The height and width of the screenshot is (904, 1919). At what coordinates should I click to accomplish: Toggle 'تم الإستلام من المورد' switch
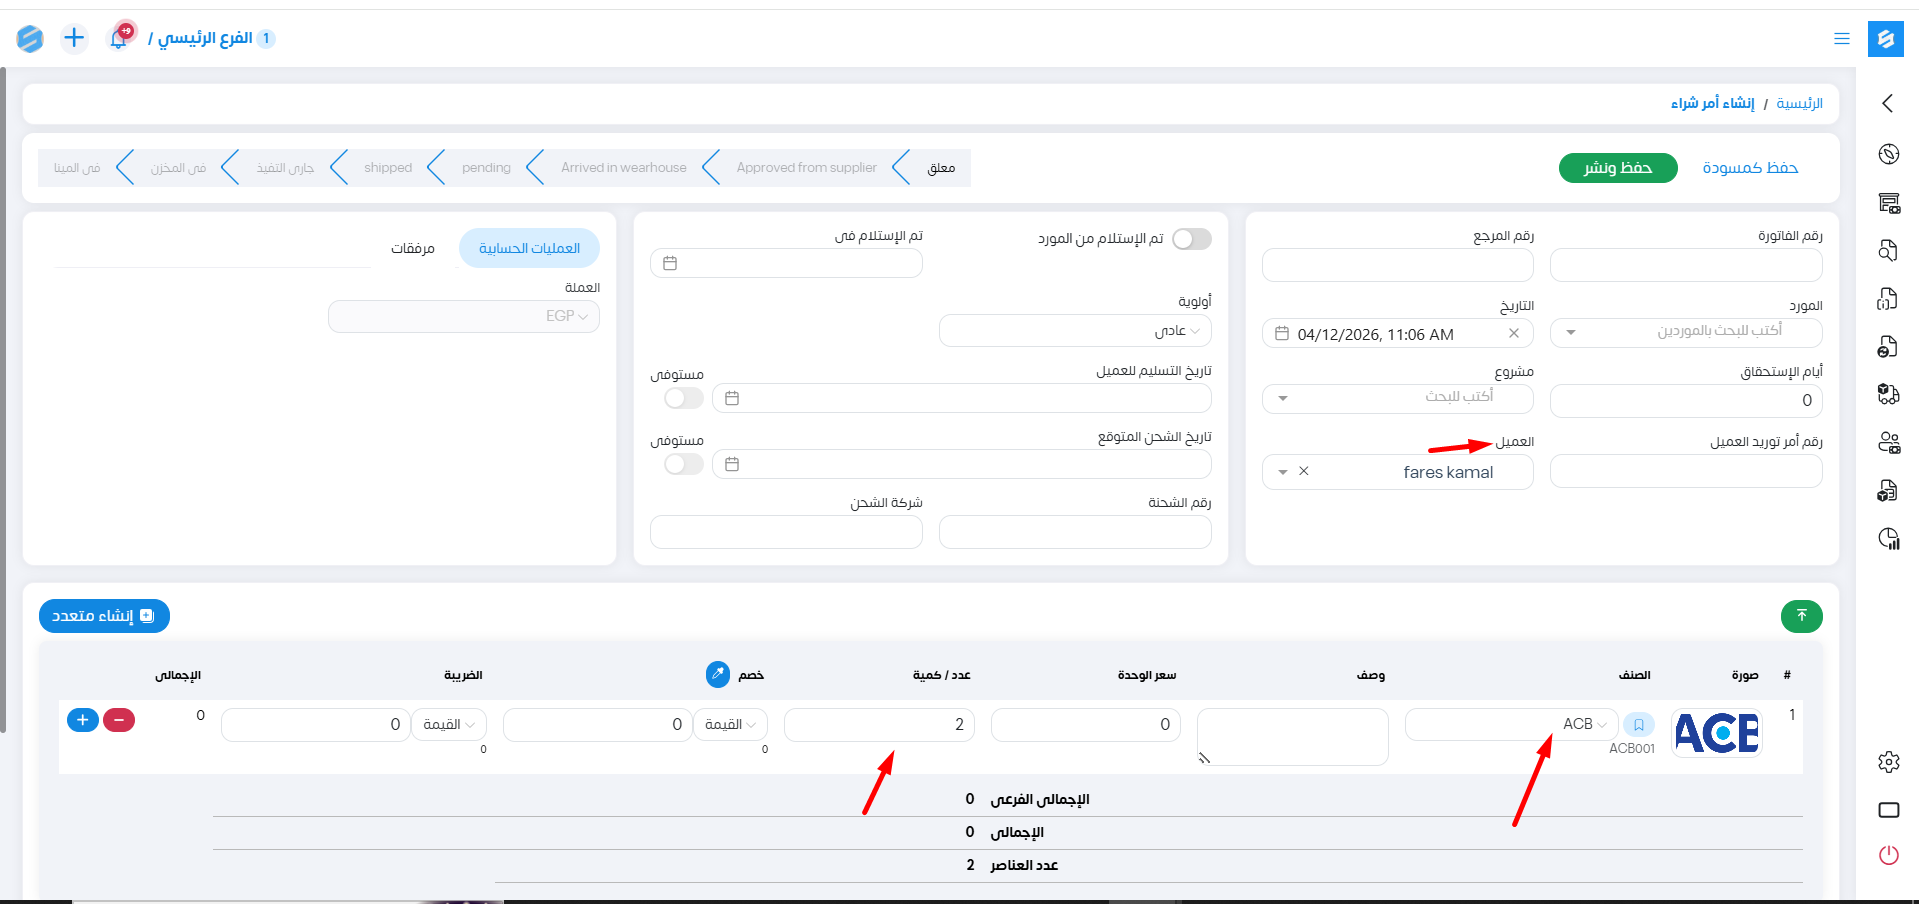tap(1191, 239)
